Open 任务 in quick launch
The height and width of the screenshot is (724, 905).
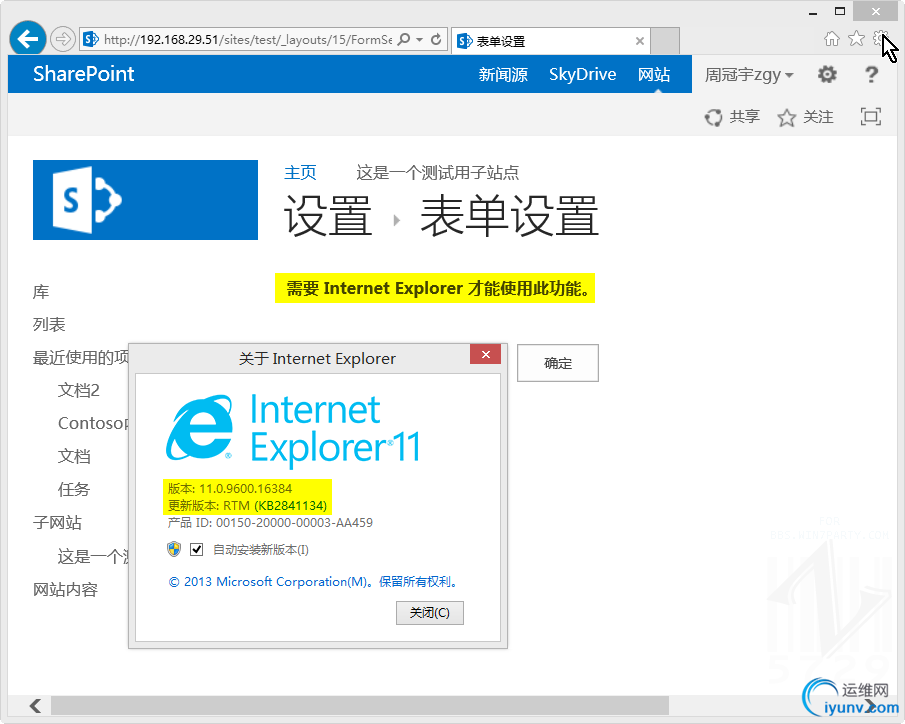[x=74, y=490]
